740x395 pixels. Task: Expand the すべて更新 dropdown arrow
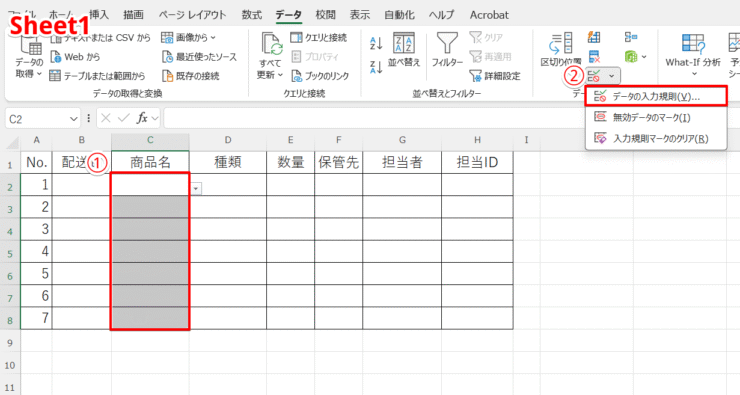280,75
